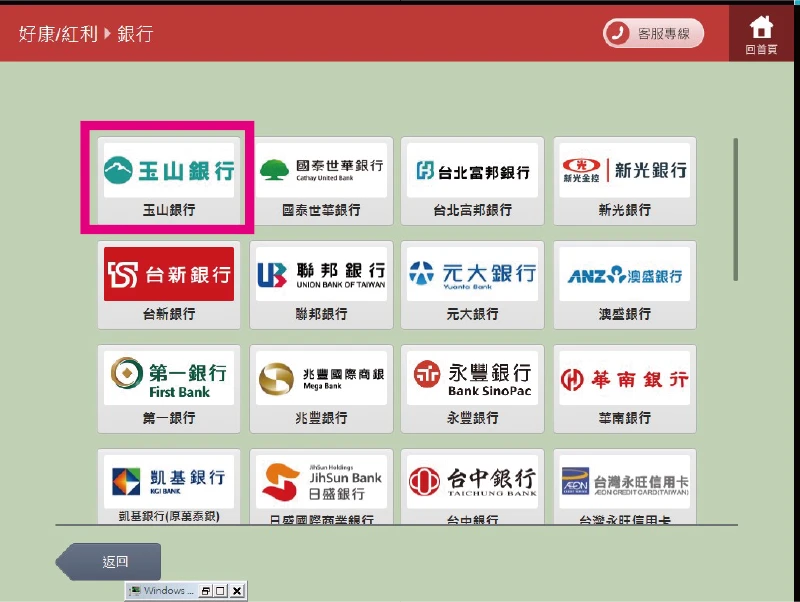Choose the 聯邦銀行 Union Bank of Taiwan logo
The height and width of the screenshot is (602, 800).
click(321, 274)
